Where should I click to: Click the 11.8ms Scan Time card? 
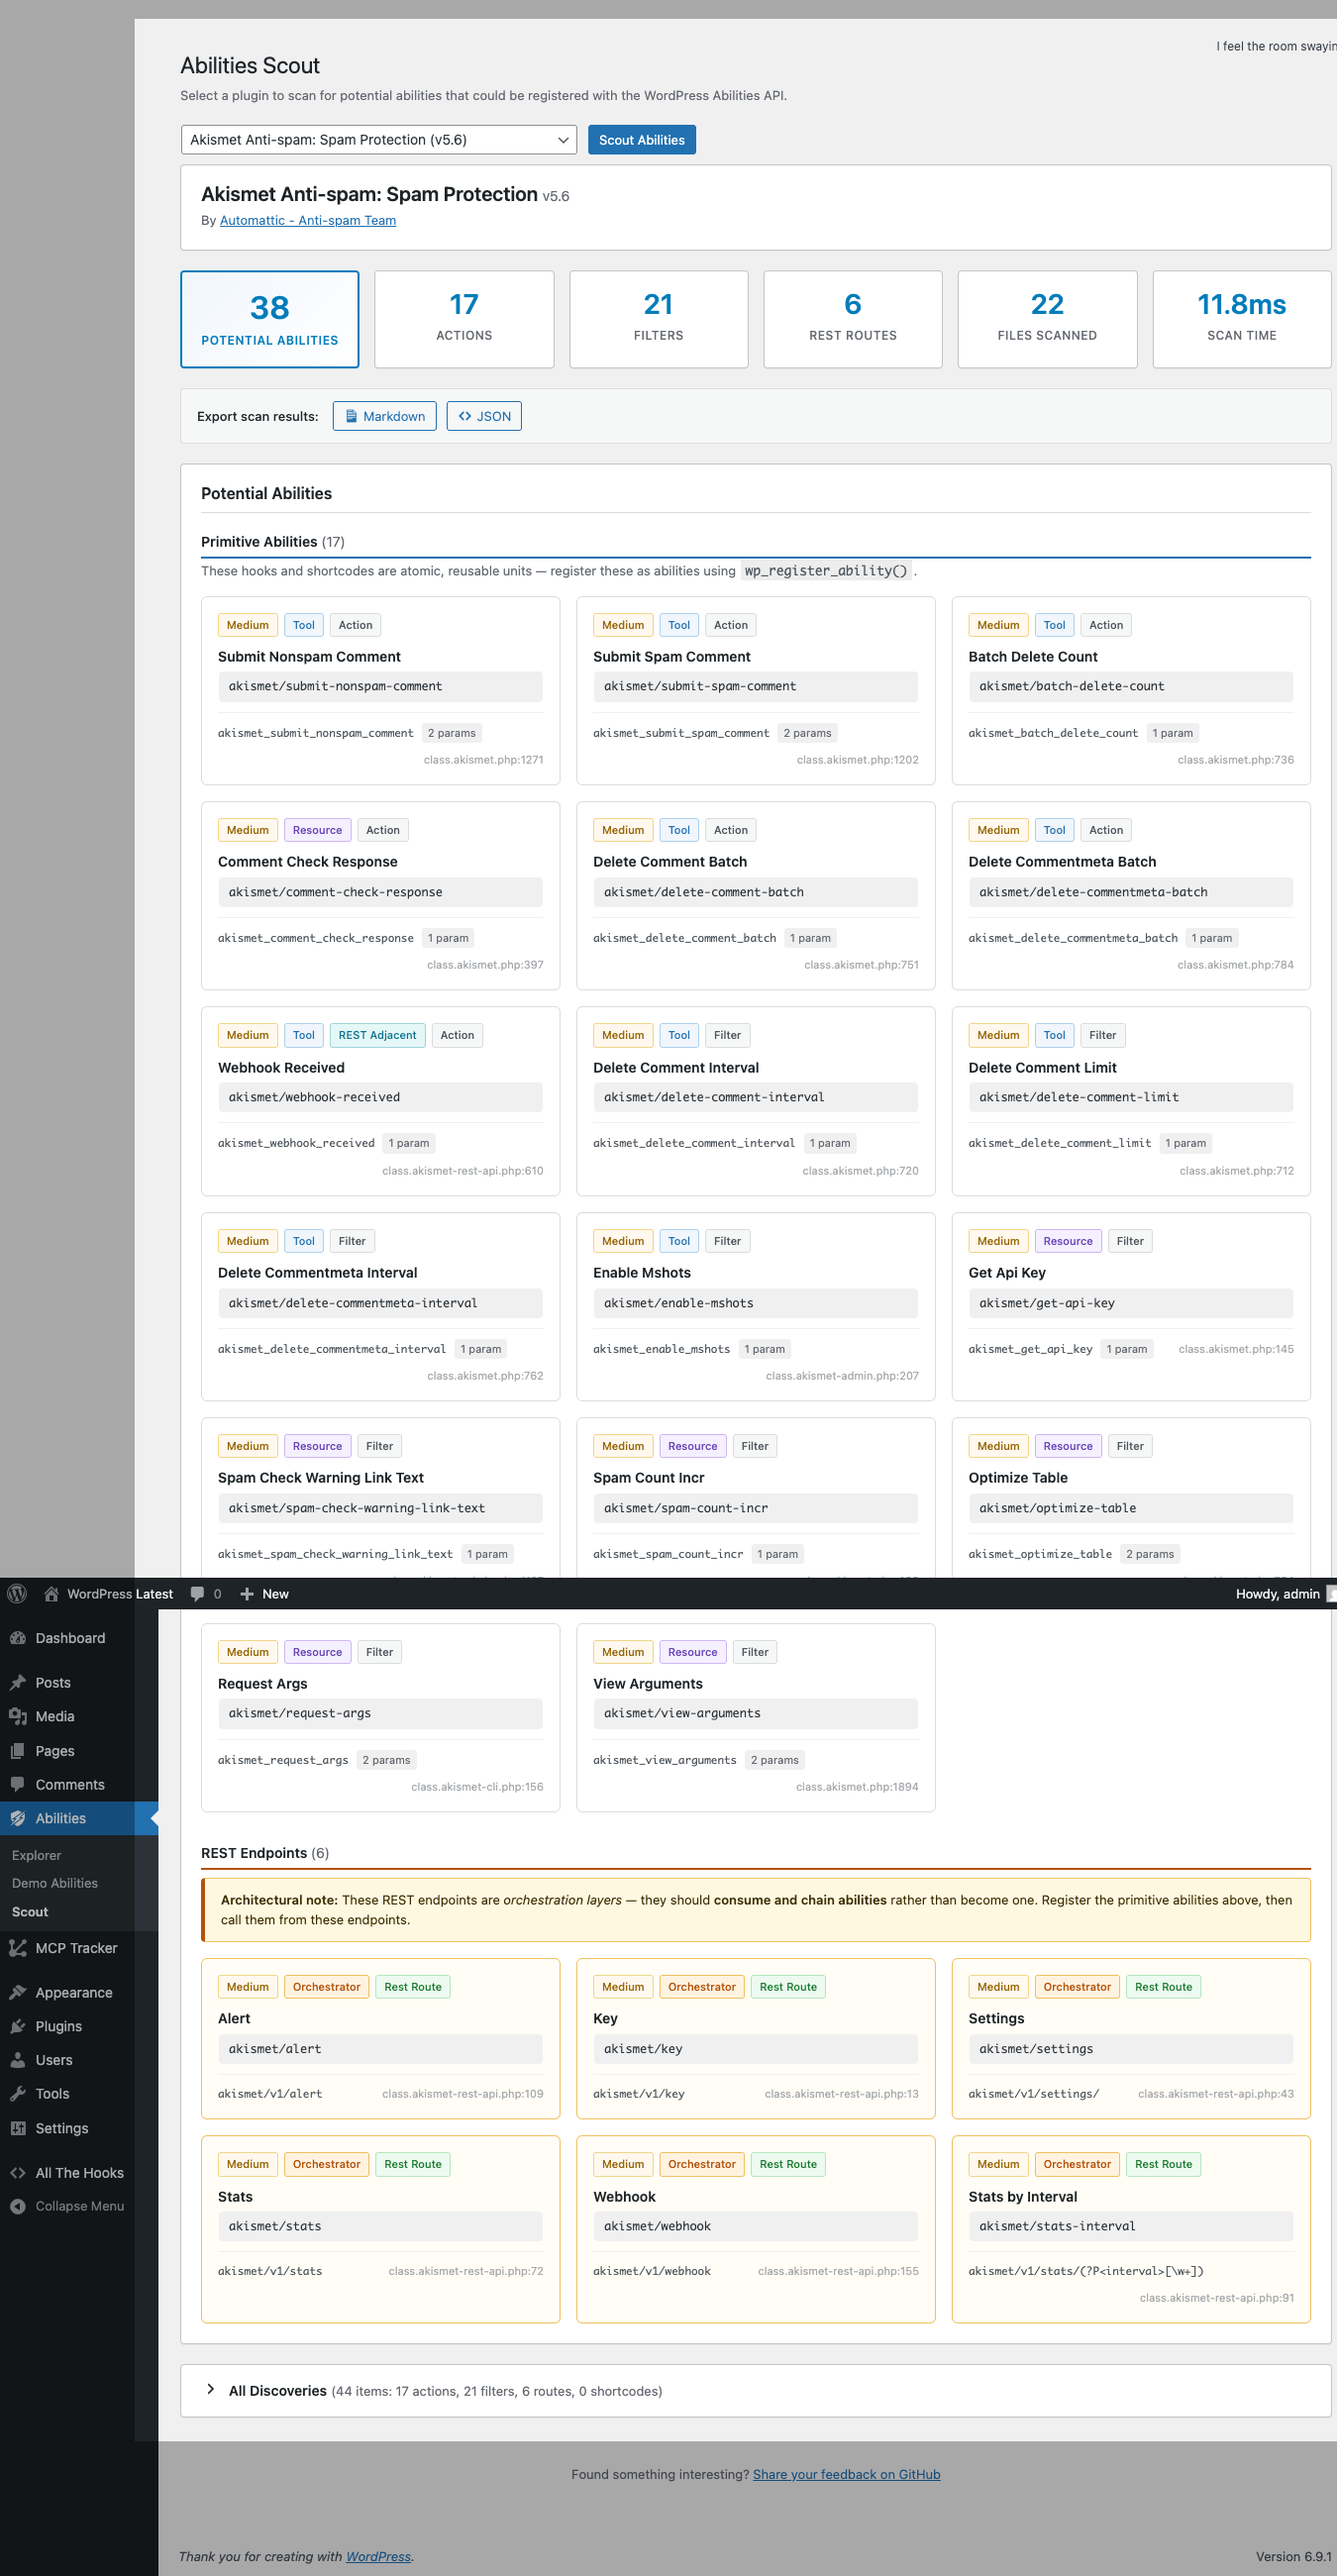[x=1242, y=319]
